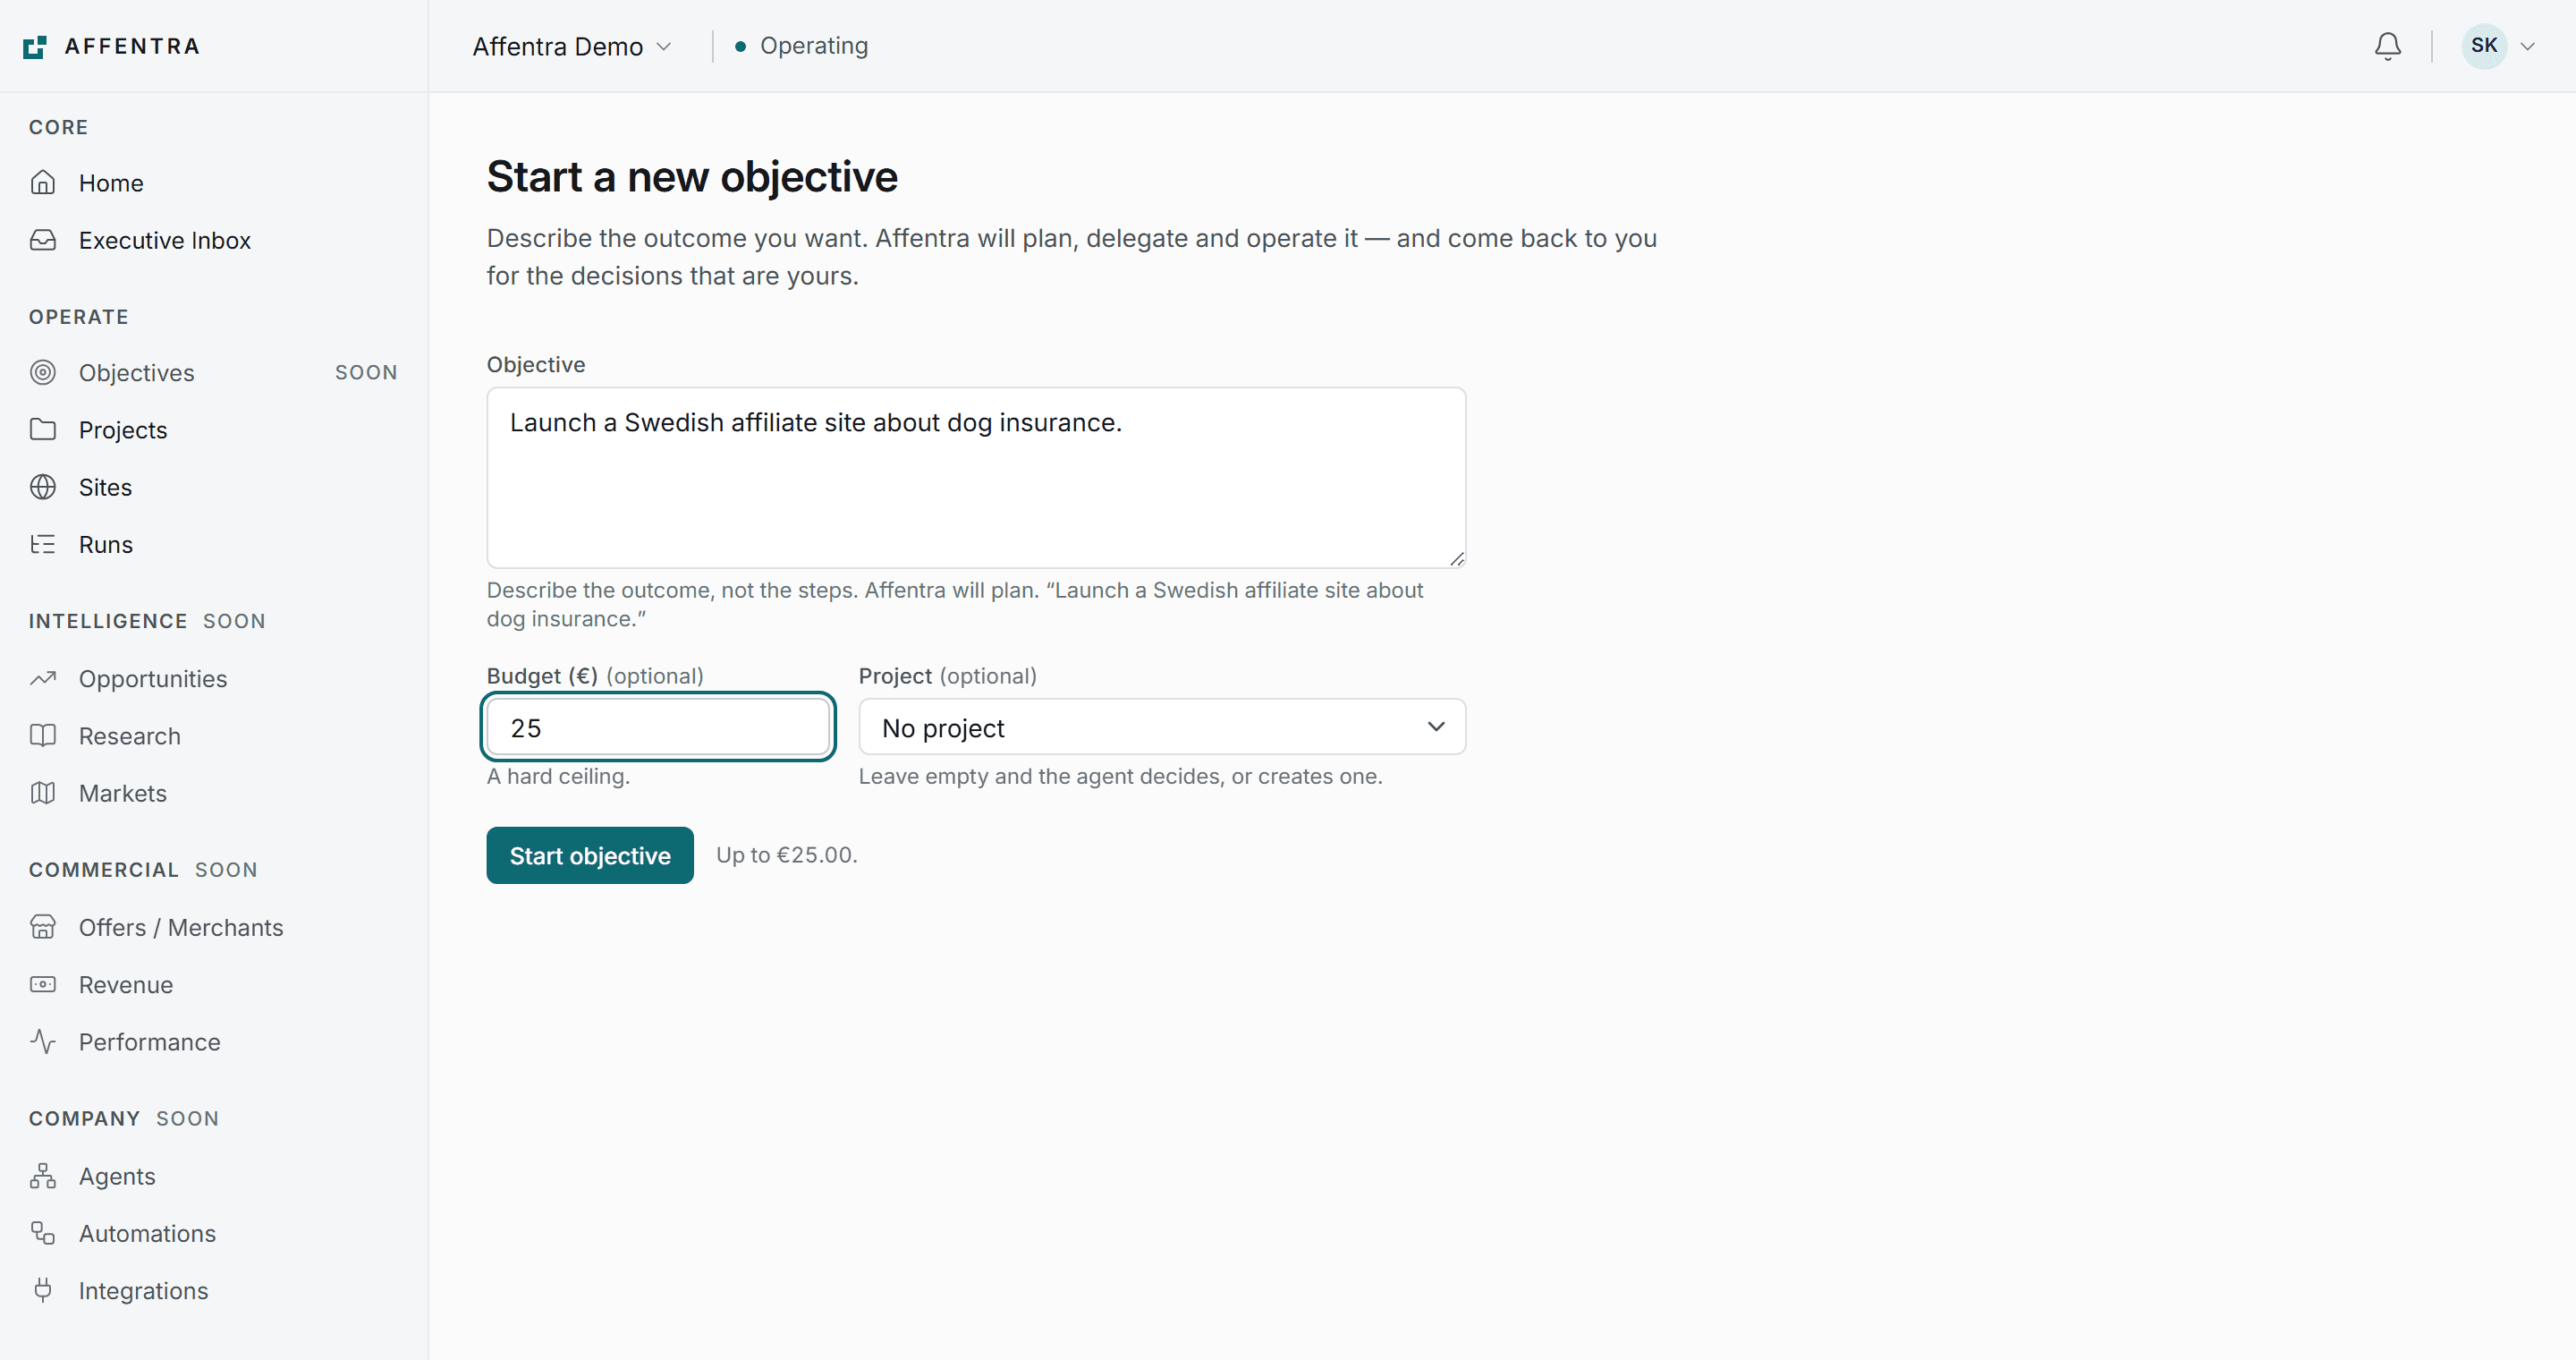Screen dimensions: 2576x1360
Task: Click the 'Project (optional)' label
Action: tap(948, 676)
